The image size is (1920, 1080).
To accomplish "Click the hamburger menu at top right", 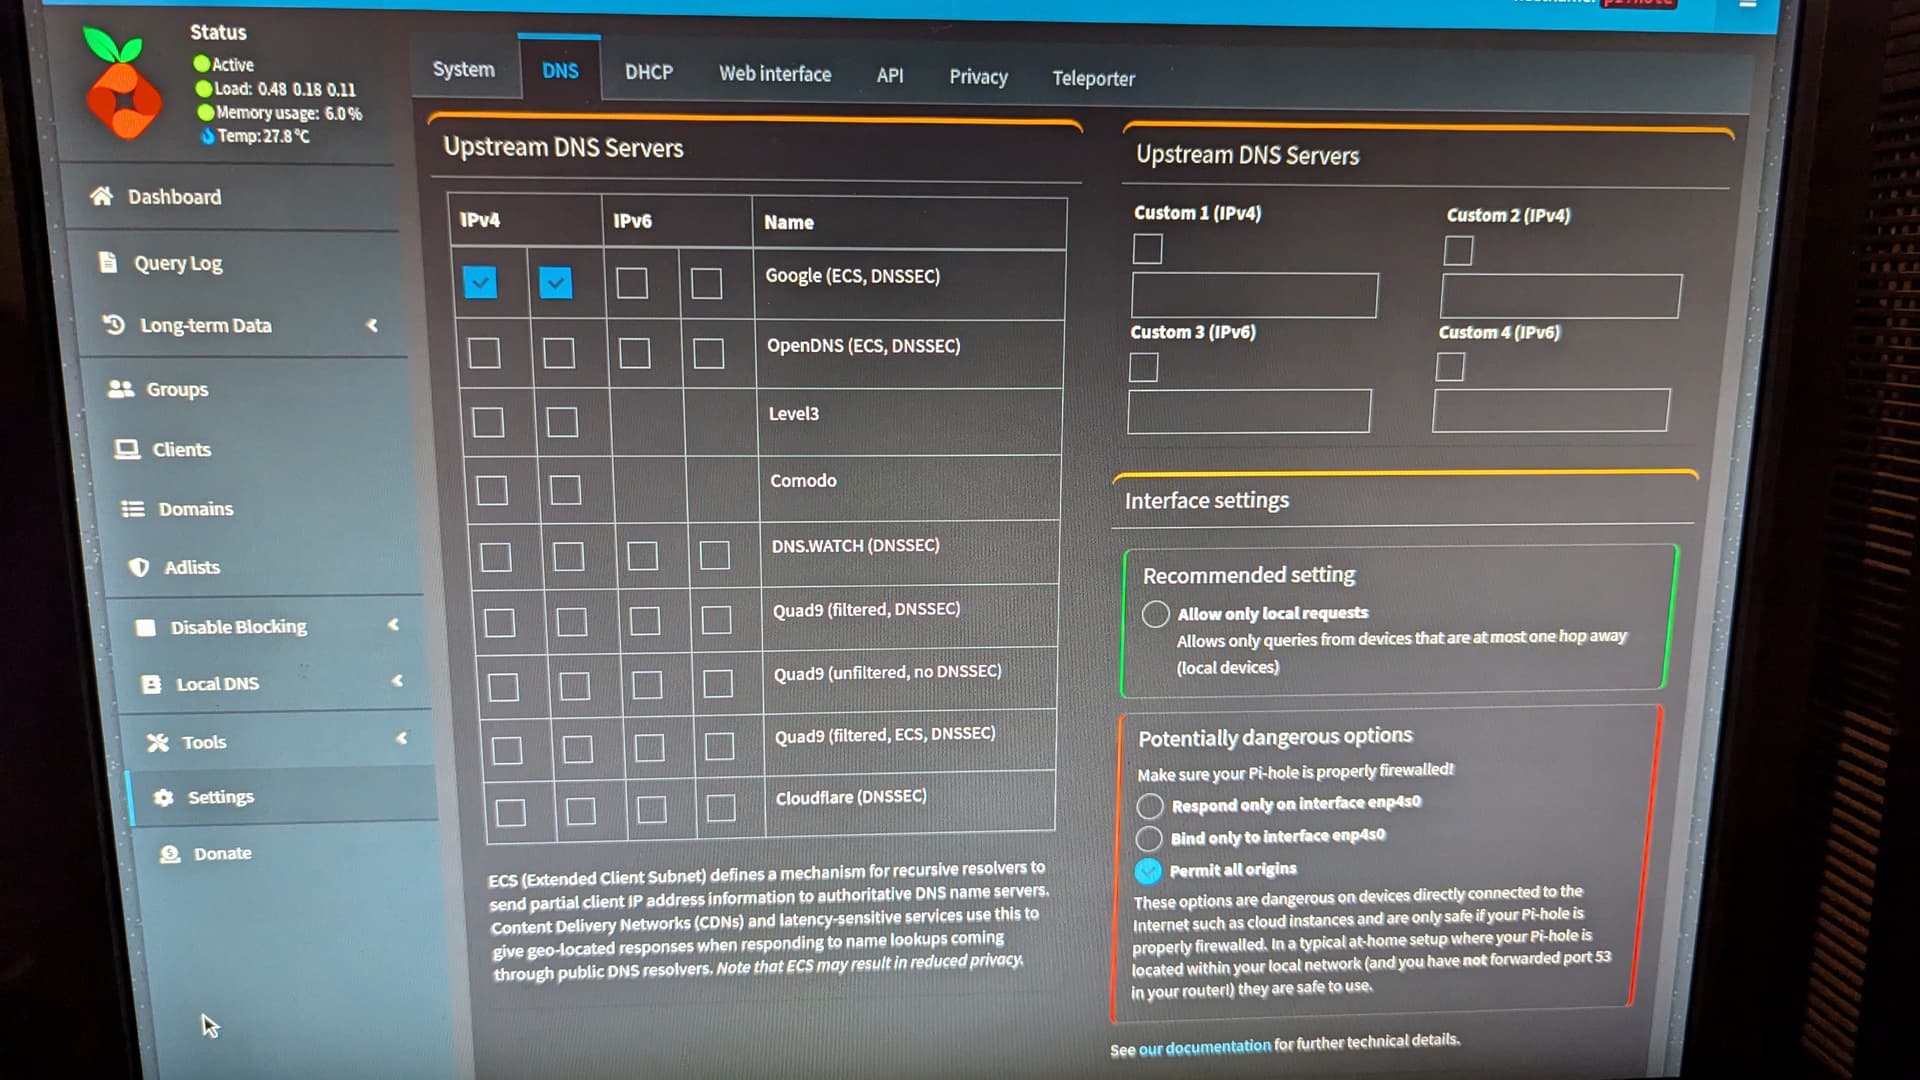I will pos(1748,4).
